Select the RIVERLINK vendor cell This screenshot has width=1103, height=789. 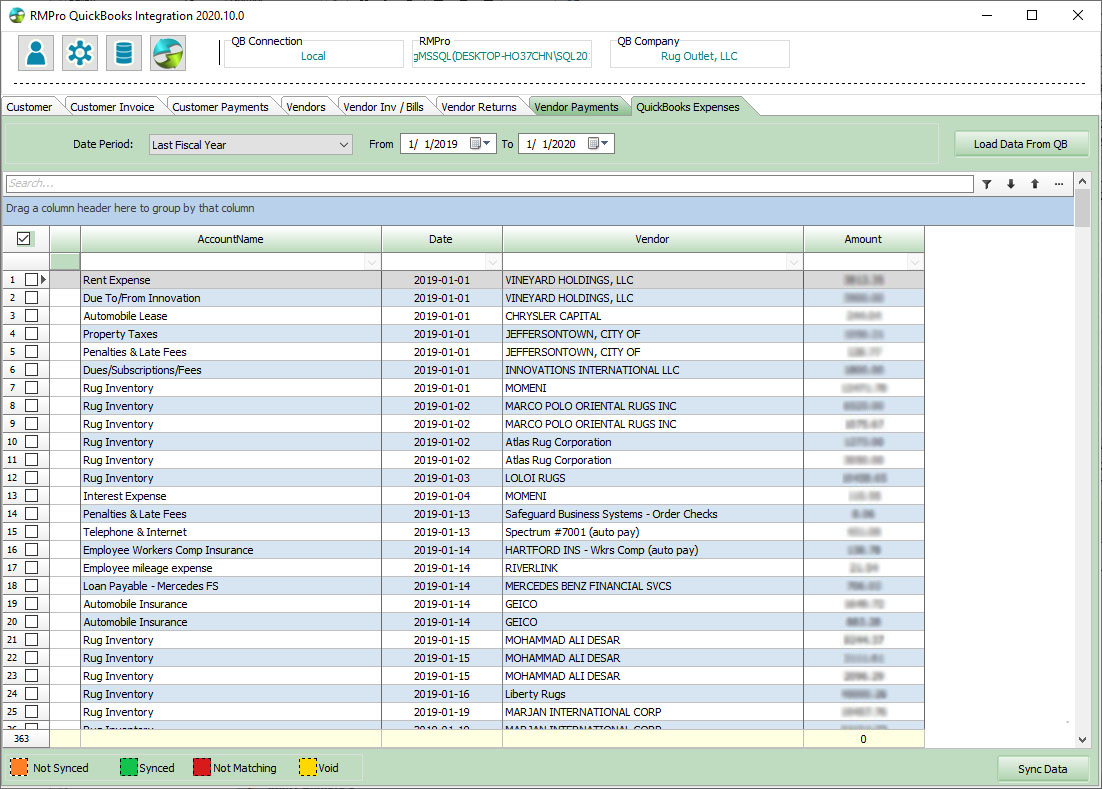tap(653, 568)
